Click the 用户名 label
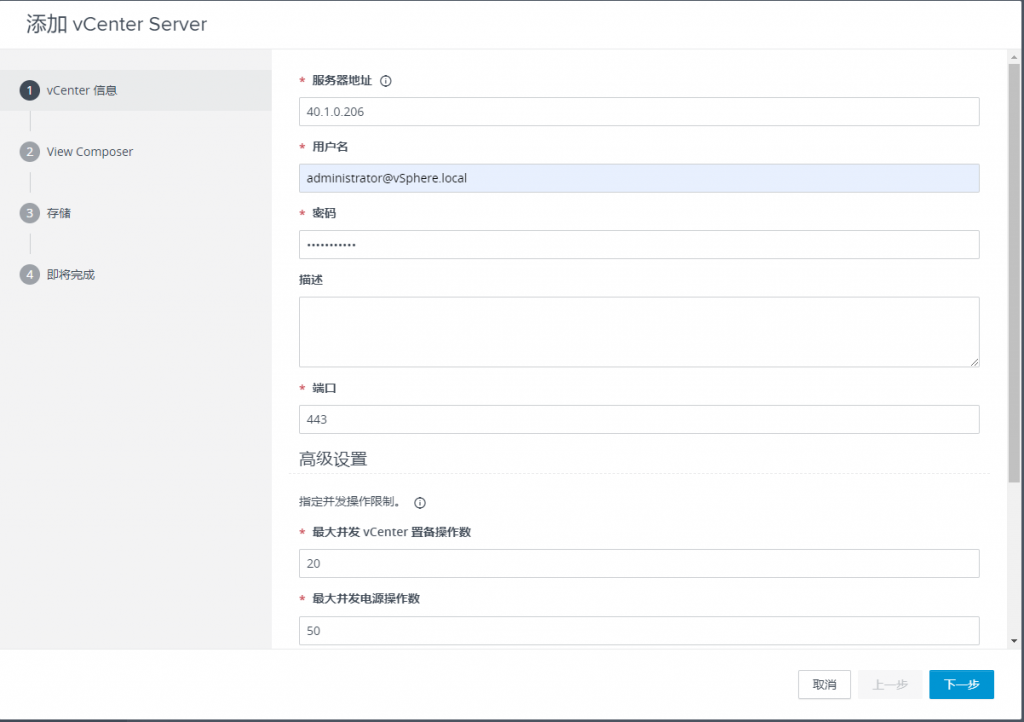This screenshot has height=722, width=1024. point(330,147)
